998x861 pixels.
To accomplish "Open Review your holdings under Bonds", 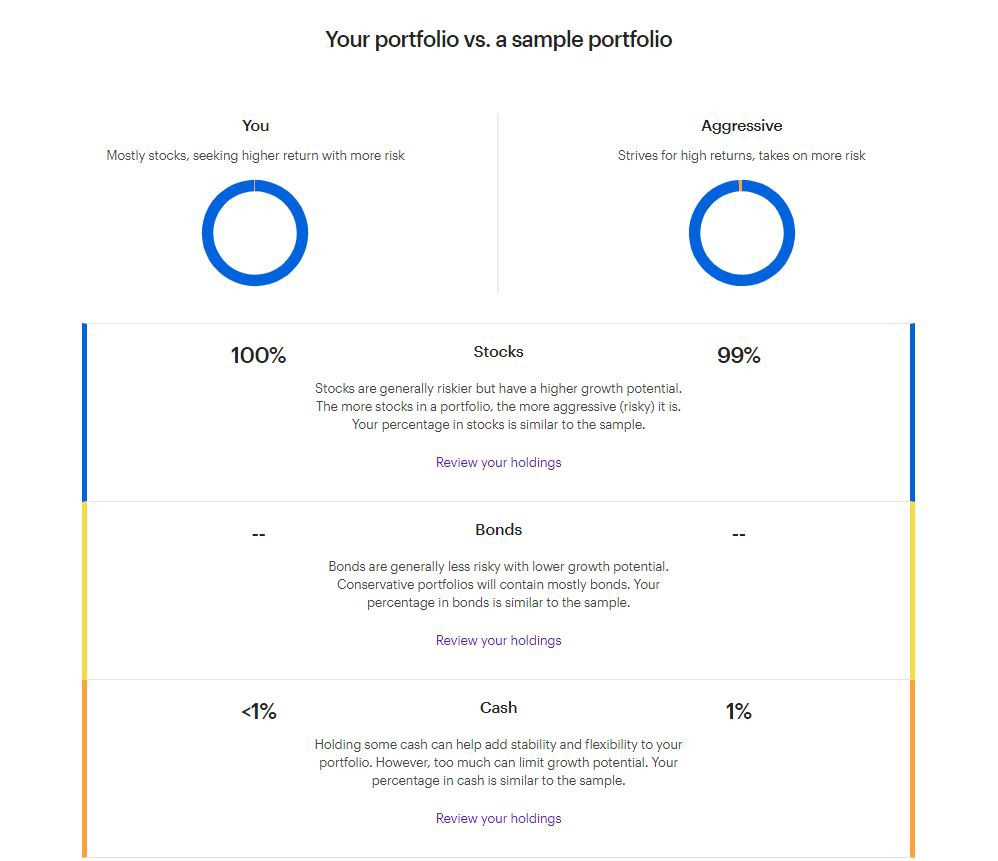I will pyautogui.click(x=498, y=641).
